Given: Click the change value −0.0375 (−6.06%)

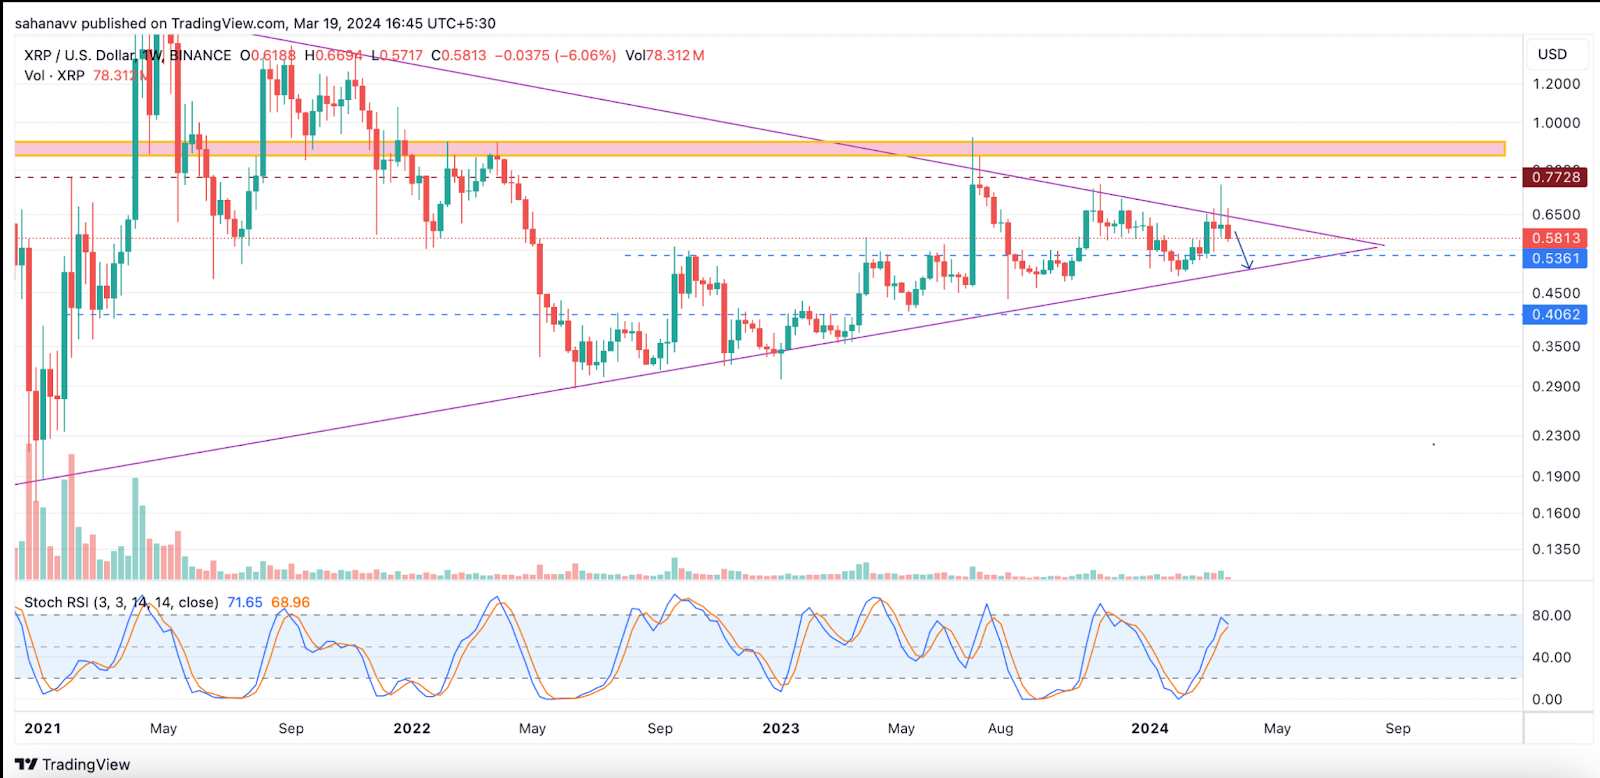Looking at the screenshot, I should (556, 55).
